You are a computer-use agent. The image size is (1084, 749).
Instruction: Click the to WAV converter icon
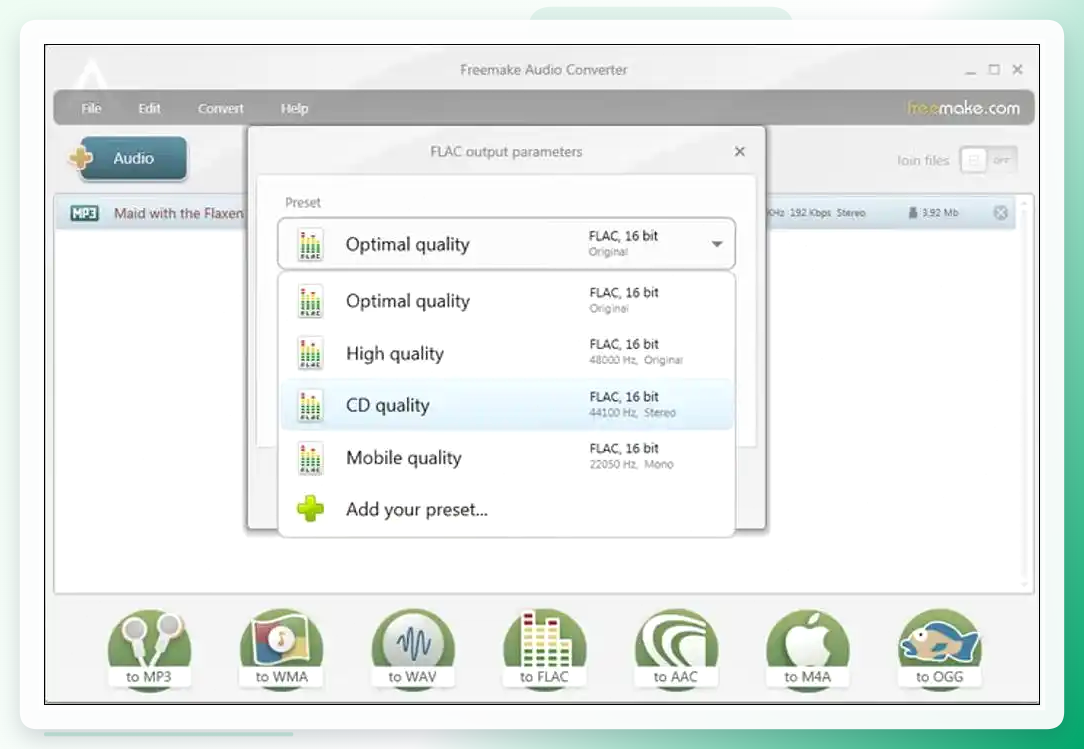(413, 649)
